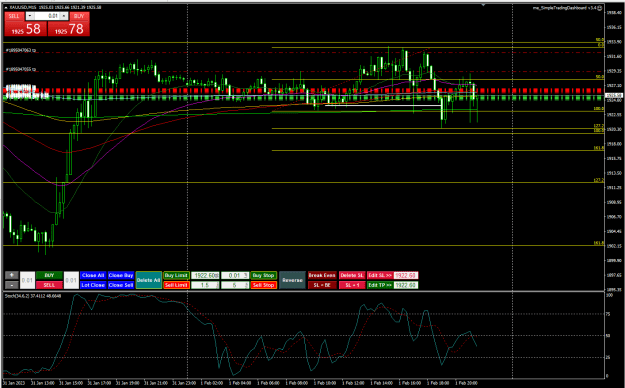The image size is (625, 388).
Task: Click the SL = BE button
Action: [x=322, y=285]
